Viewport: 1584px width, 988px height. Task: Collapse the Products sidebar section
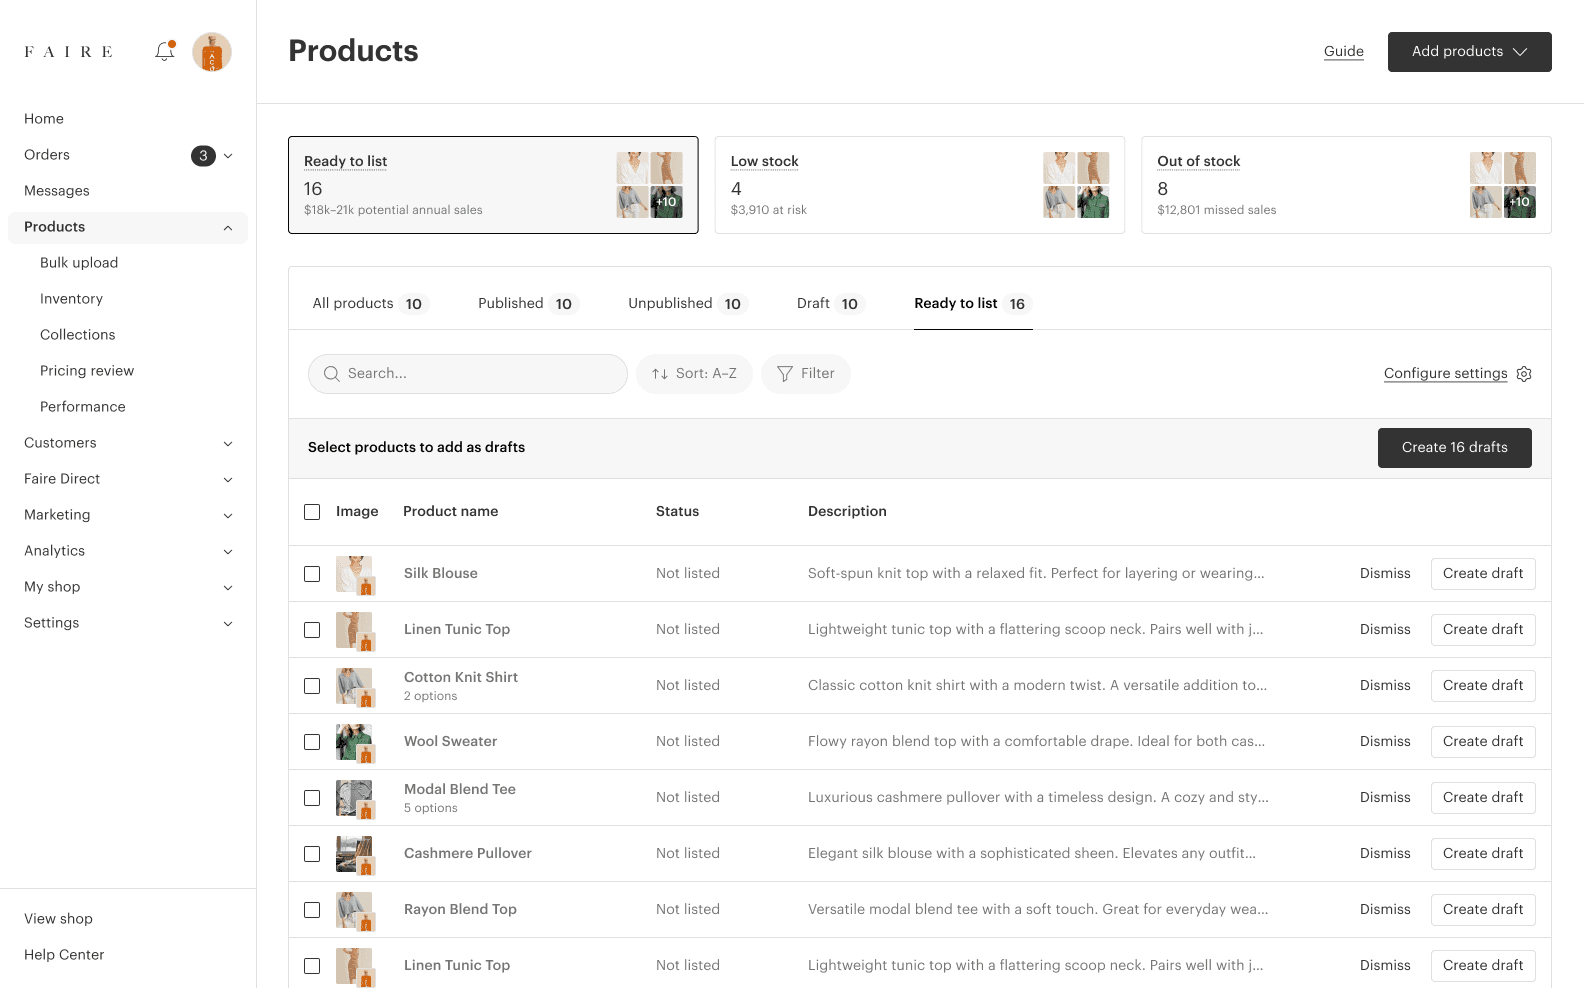(x=228, y=228)
